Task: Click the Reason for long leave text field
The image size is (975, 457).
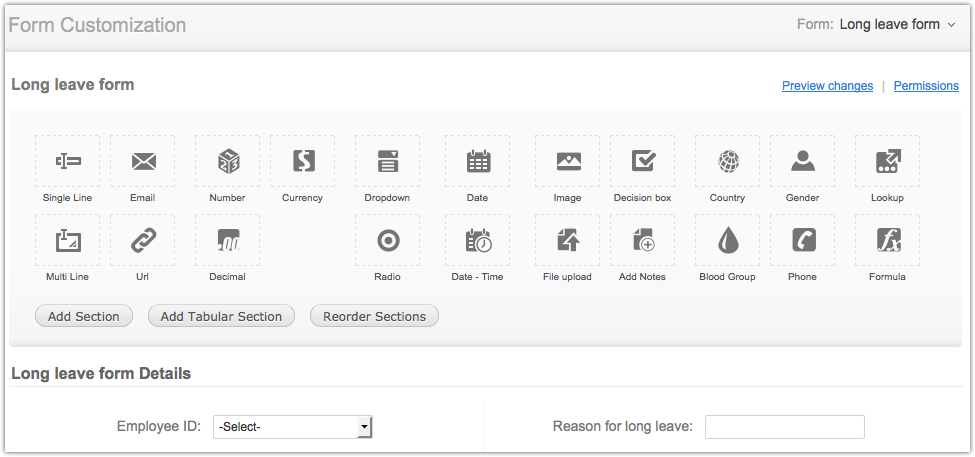Action: pos(784,427)
